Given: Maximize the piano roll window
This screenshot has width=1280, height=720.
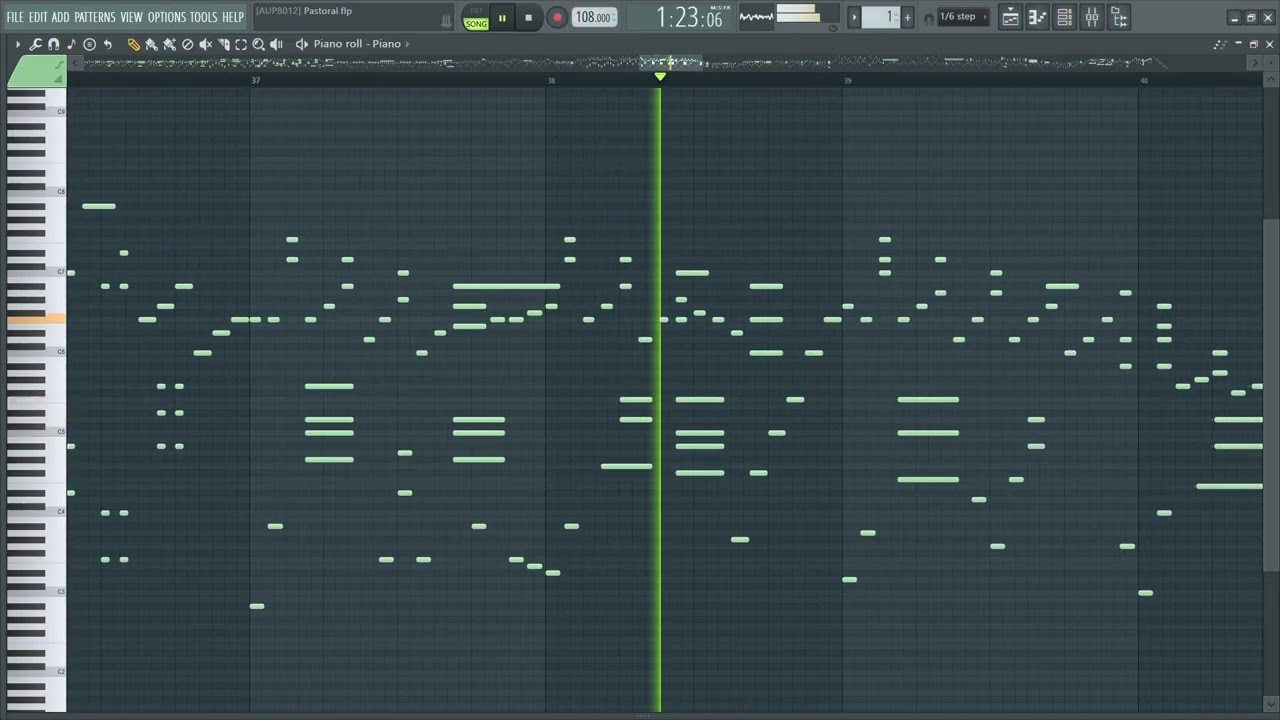Looking at the screenshot, I should (1254, 44).
